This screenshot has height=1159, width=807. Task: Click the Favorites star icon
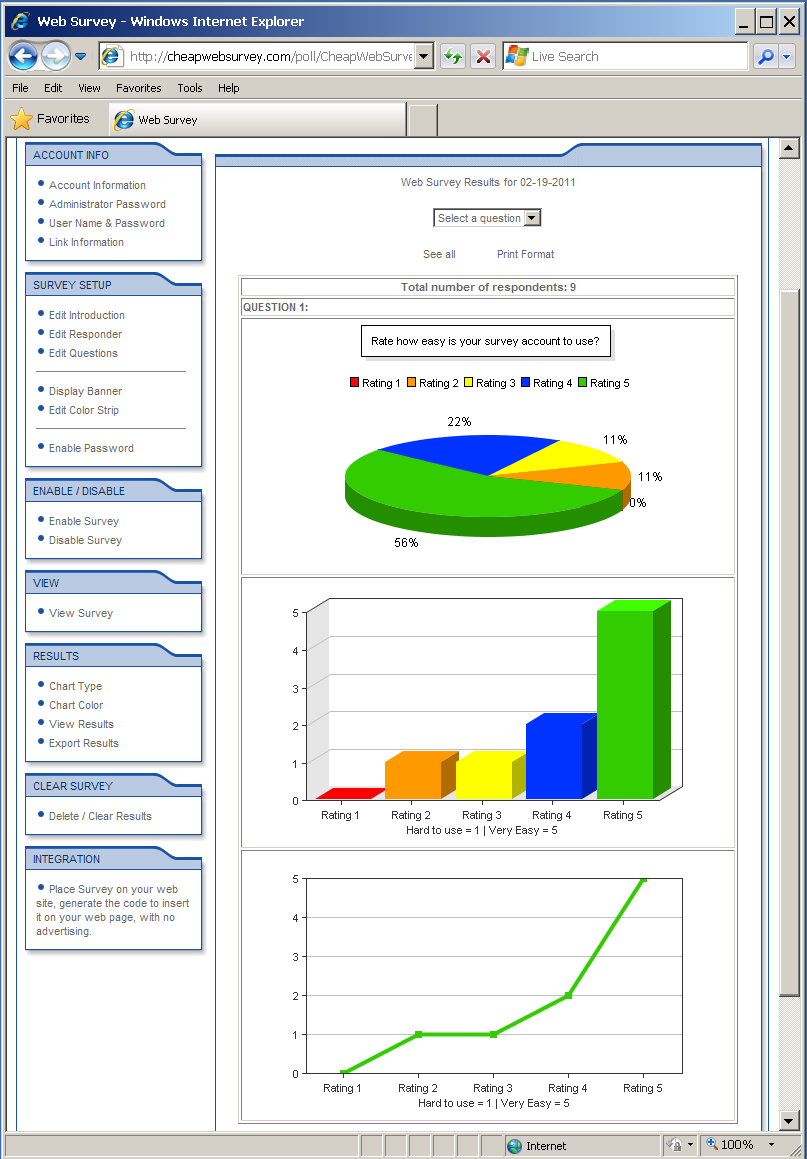[21, 119]
